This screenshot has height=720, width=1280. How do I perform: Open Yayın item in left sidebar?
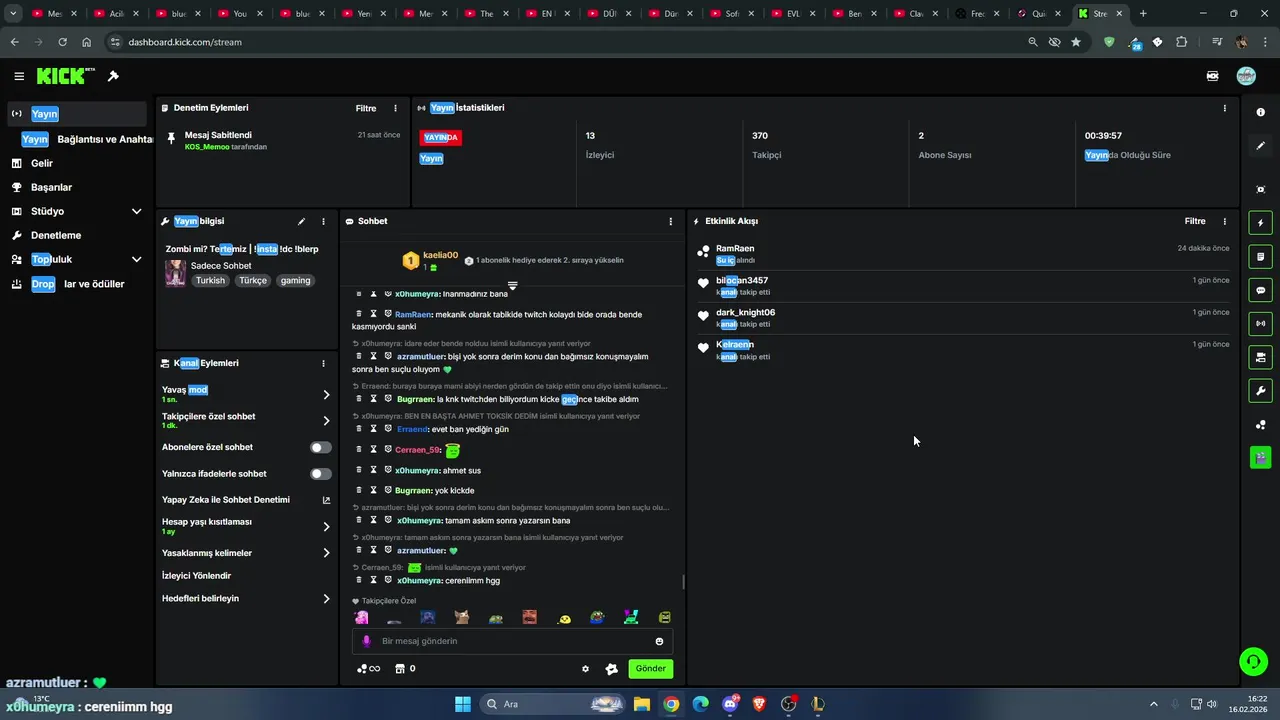(77, 114)
